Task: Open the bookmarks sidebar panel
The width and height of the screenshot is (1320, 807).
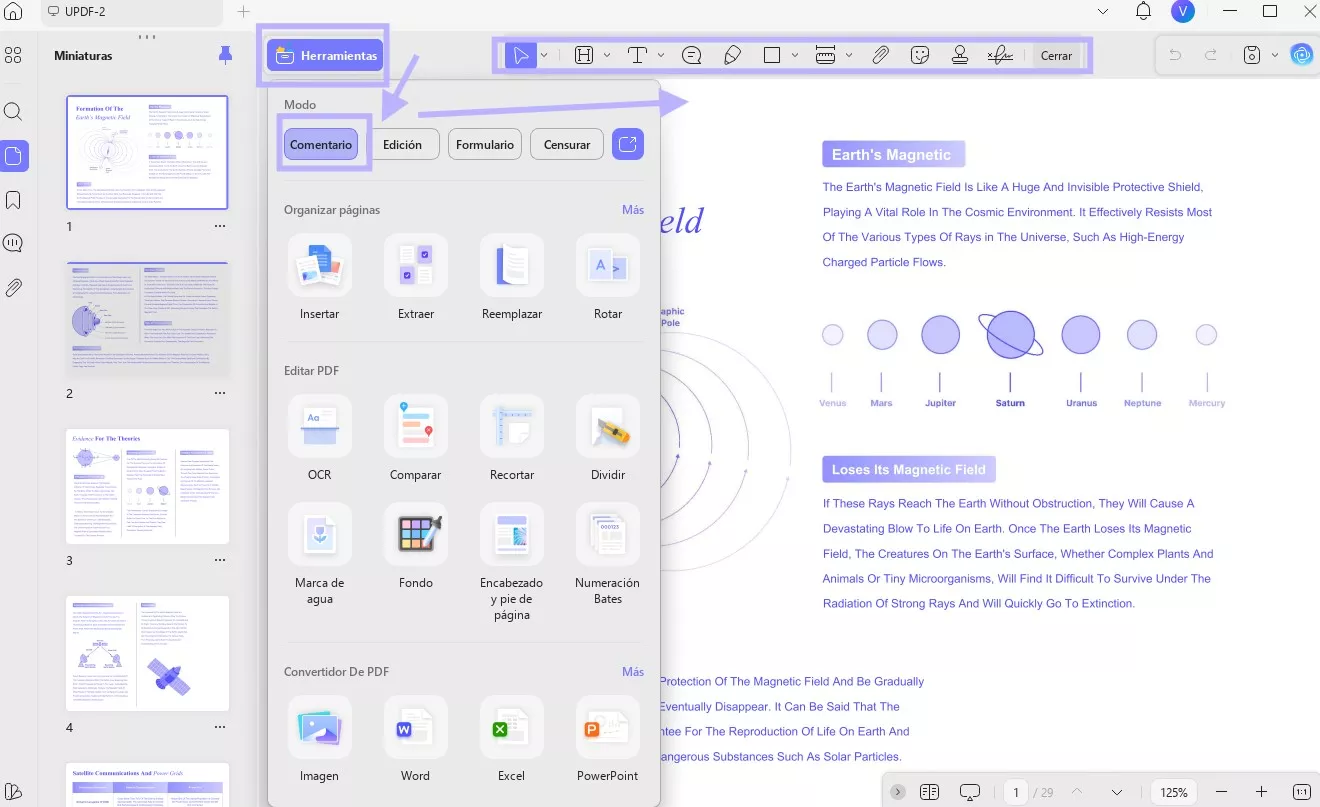Action: 14,201
